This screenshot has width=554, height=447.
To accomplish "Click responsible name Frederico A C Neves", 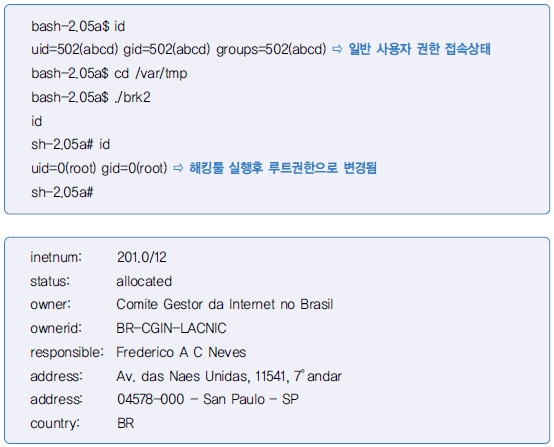I will pyautogui.click(x=181, y=352).
